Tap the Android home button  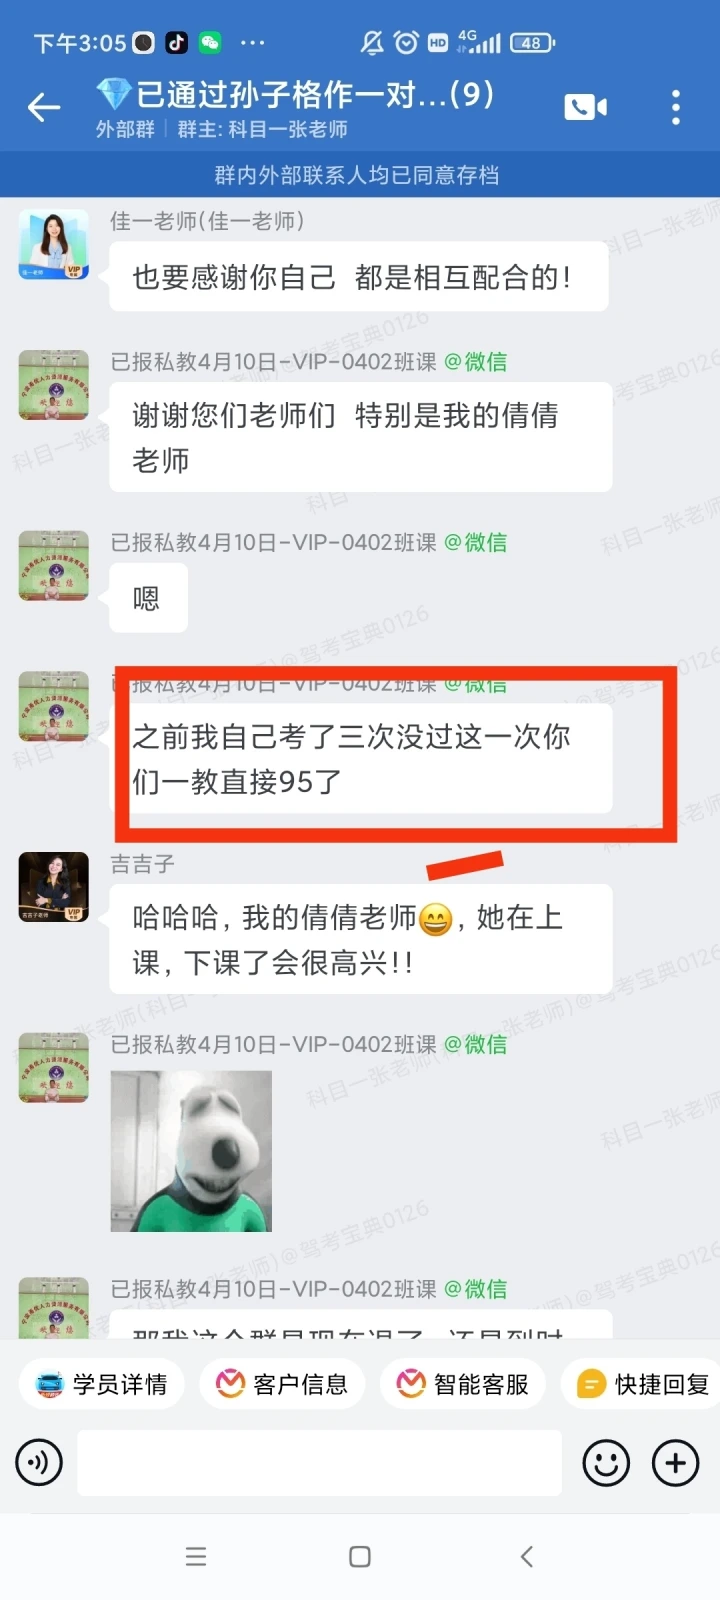[360, 1556]
